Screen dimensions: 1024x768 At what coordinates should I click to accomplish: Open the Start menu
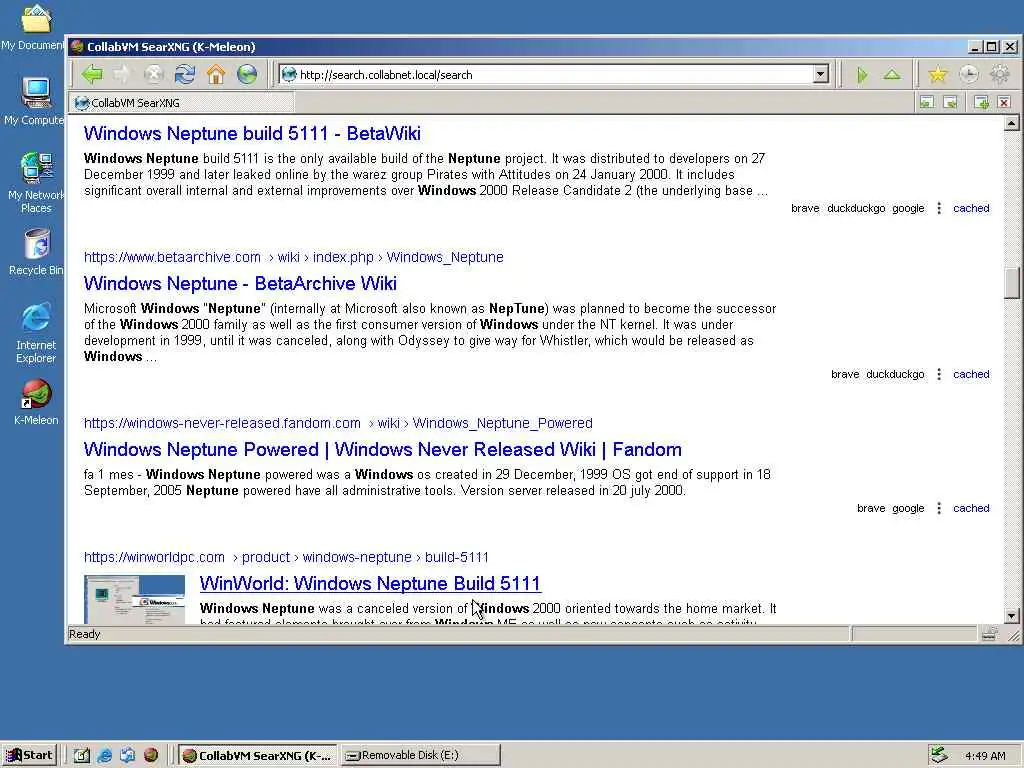29,755
